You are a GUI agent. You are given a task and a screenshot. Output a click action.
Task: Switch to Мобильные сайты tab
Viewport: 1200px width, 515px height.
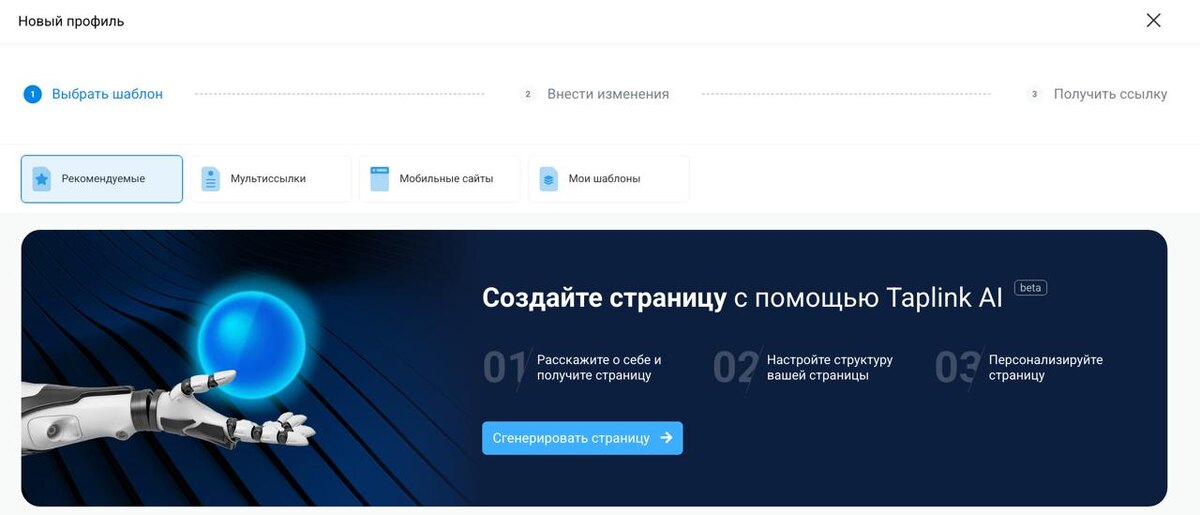[440, 179]
